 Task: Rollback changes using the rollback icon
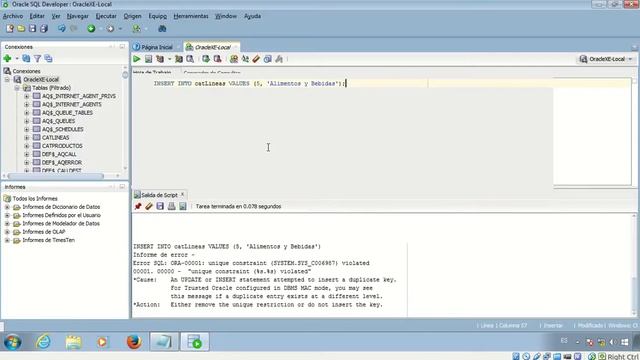218,59
